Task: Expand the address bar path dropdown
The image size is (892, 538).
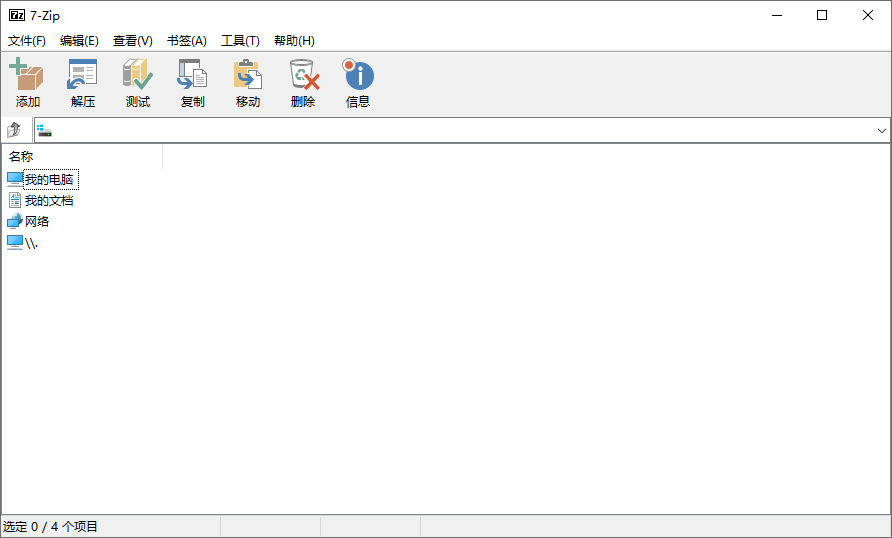Action: coord(881,131)
